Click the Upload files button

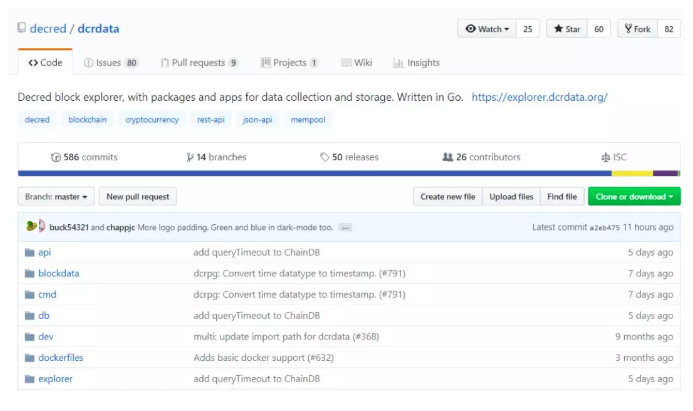click(511, 197)
